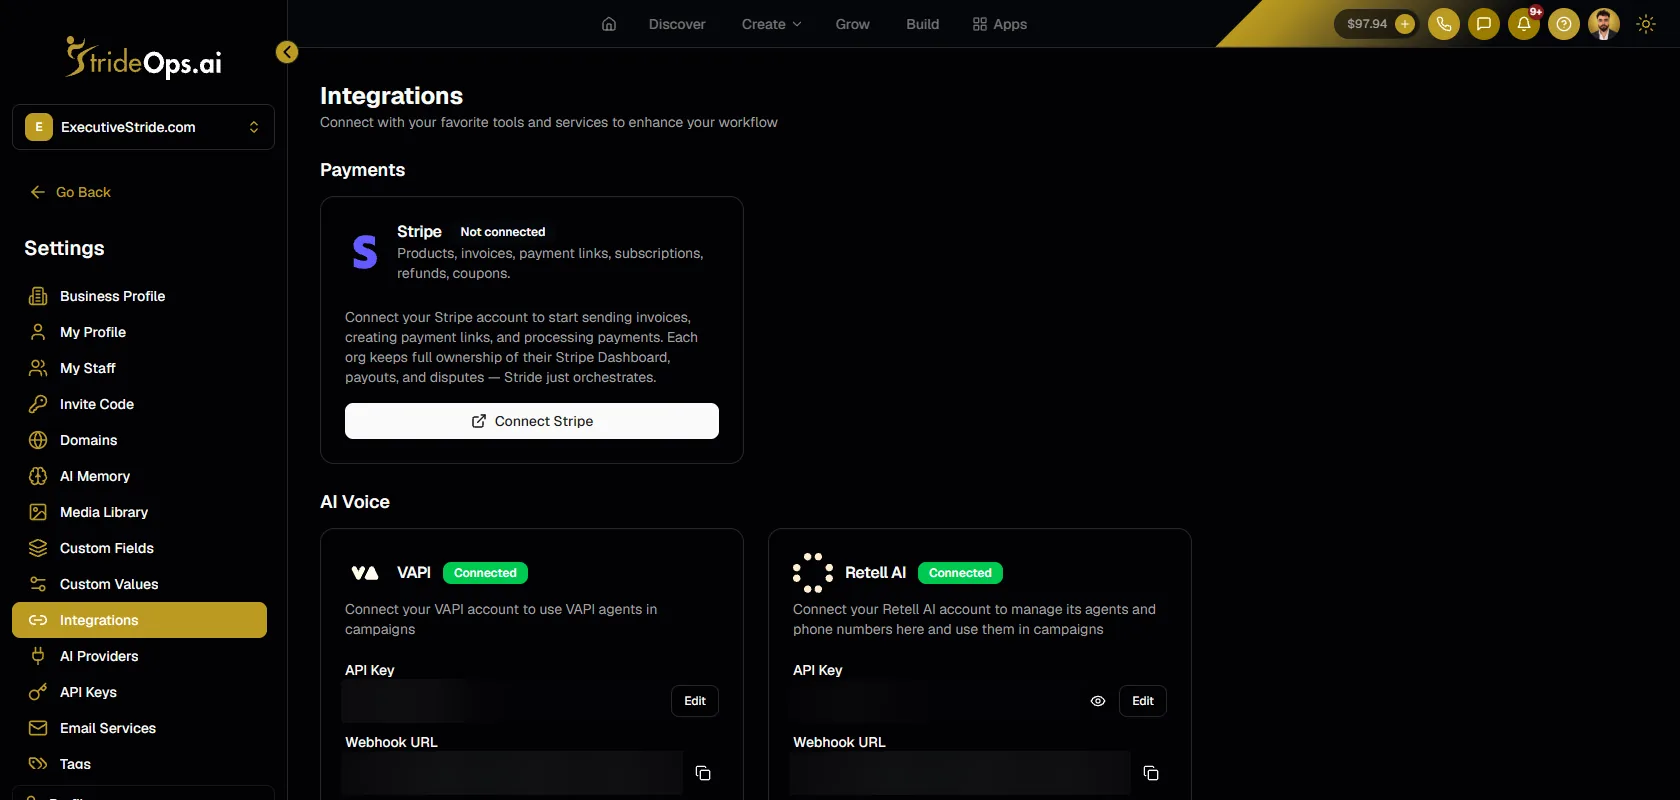This screenshot has height=800, width=1680.
Task: Open the Discover tab
Action: pyautogui.click(x=677, y=24)
